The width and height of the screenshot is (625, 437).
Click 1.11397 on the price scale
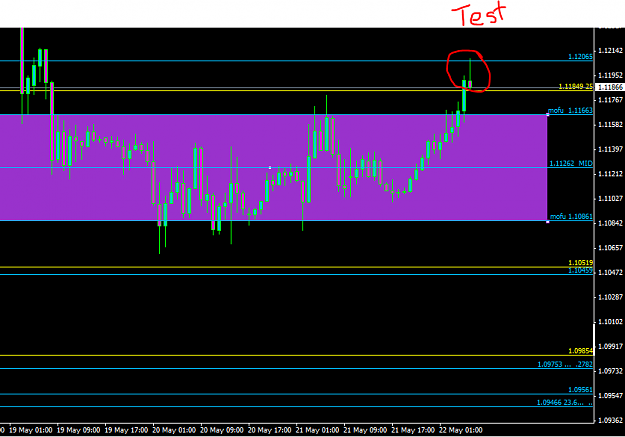pos(610,150)
